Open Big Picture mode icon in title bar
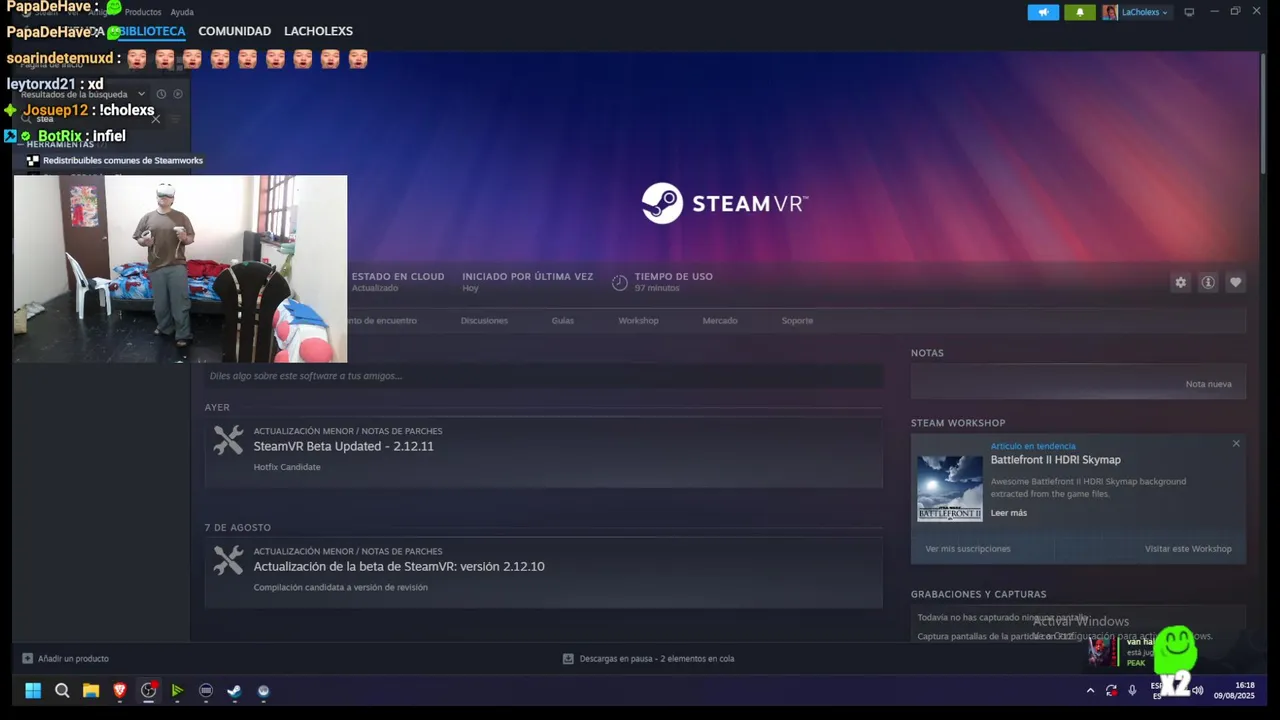 (x=1189, y=12)
